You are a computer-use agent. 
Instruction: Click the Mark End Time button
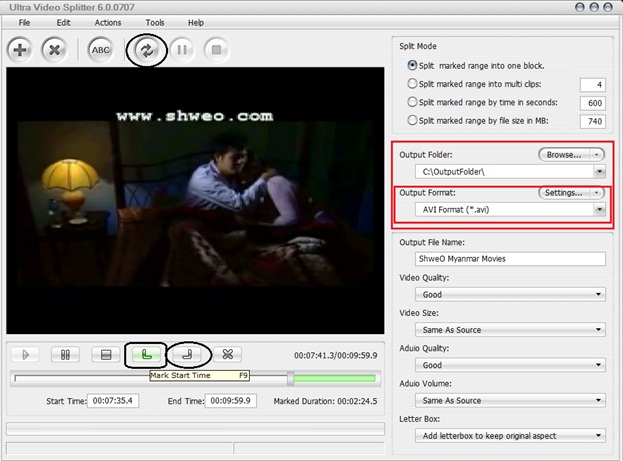pyautogui.click(x=187, y=354)
